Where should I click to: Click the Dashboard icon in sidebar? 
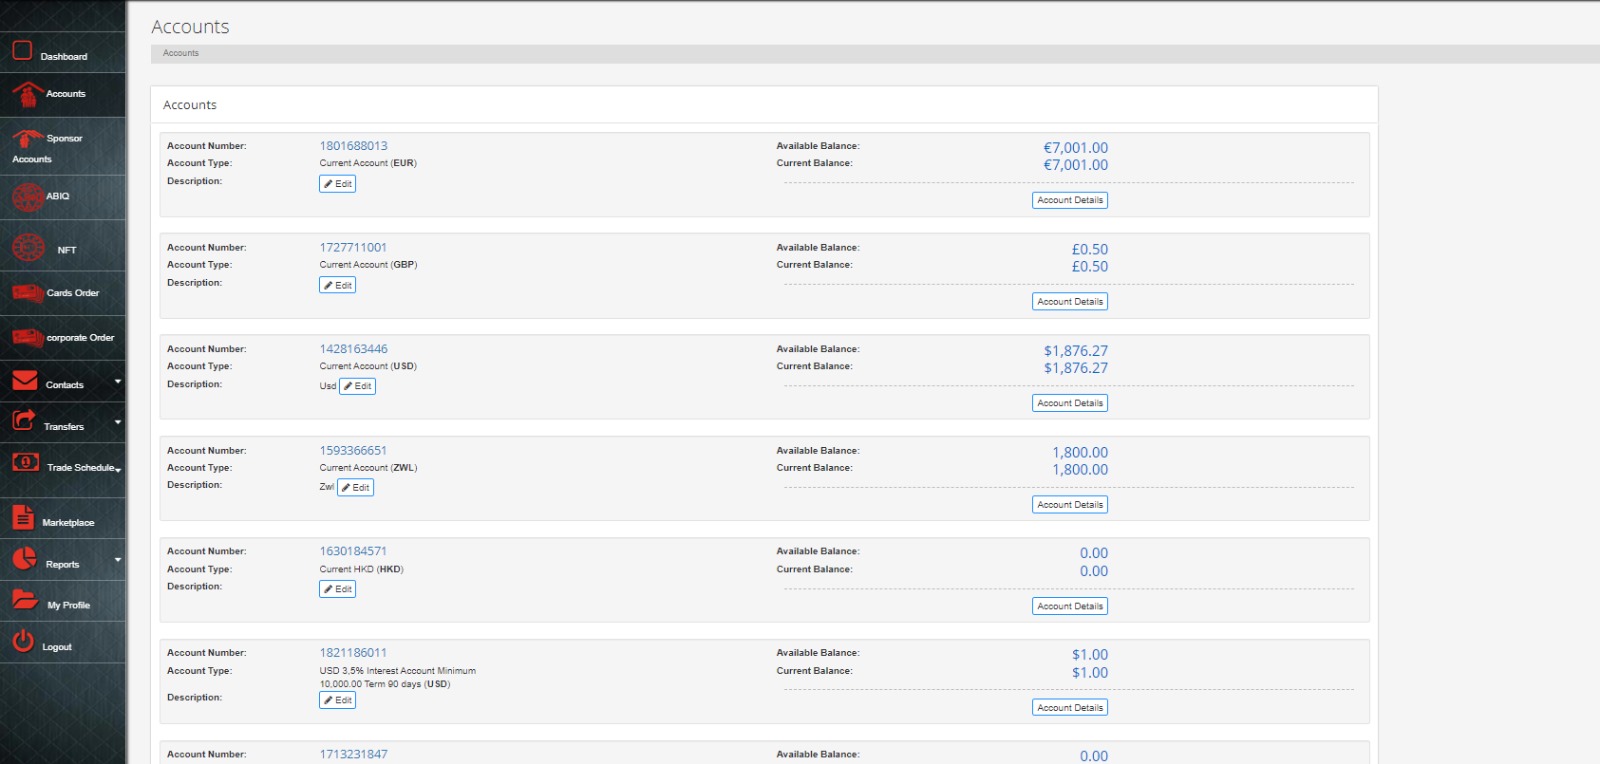(x=22, y=50)
